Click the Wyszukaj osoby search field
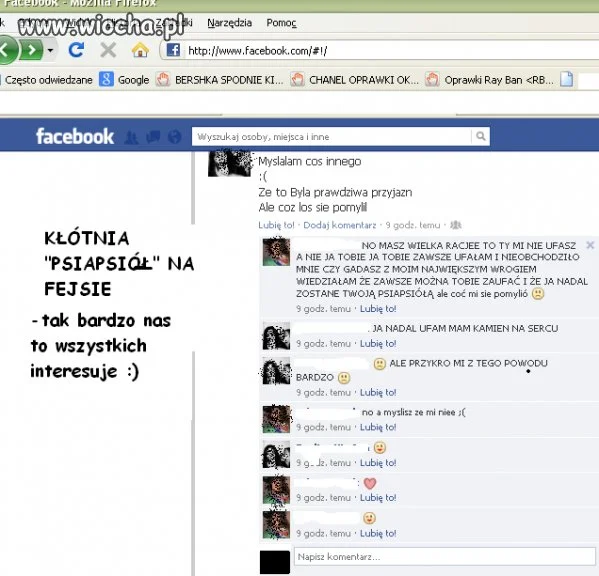 [331, 136]
